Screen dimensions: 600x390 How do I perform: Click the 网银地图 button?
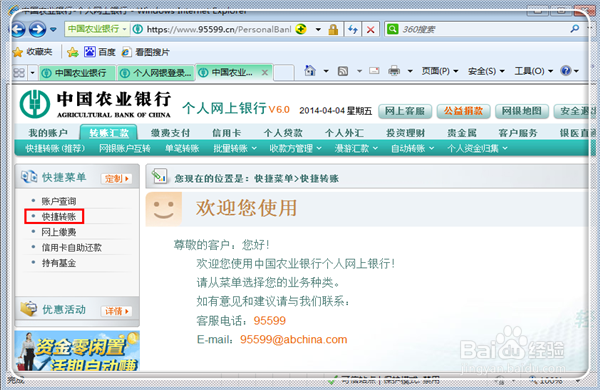pyautogui.click(x=522, y=111)
